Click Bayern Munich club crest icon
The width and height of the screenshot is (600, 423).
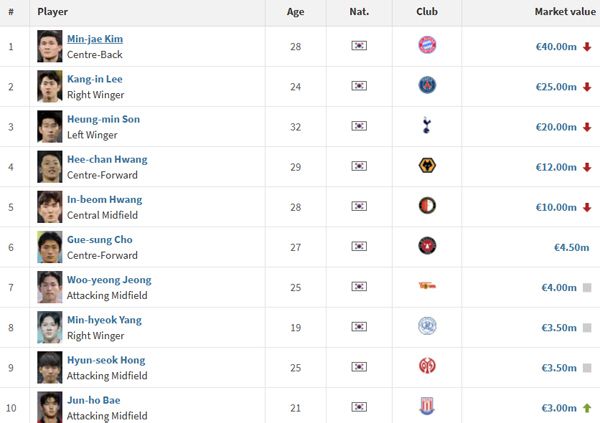(427, 46)
